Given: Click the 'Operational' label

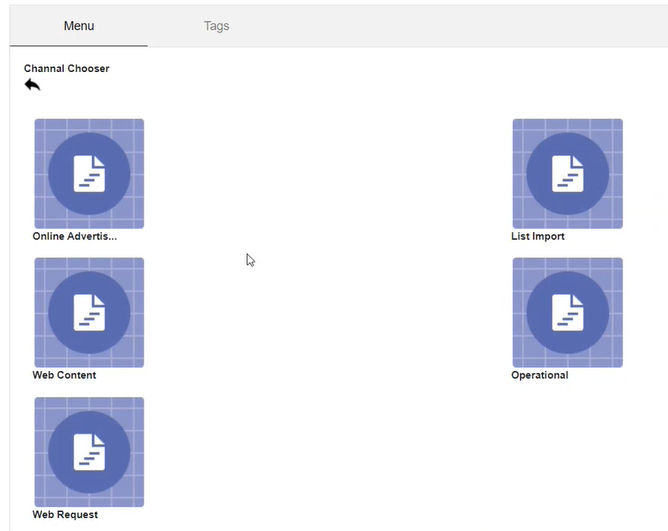Looking at the screenshot, I should [540, 375].
